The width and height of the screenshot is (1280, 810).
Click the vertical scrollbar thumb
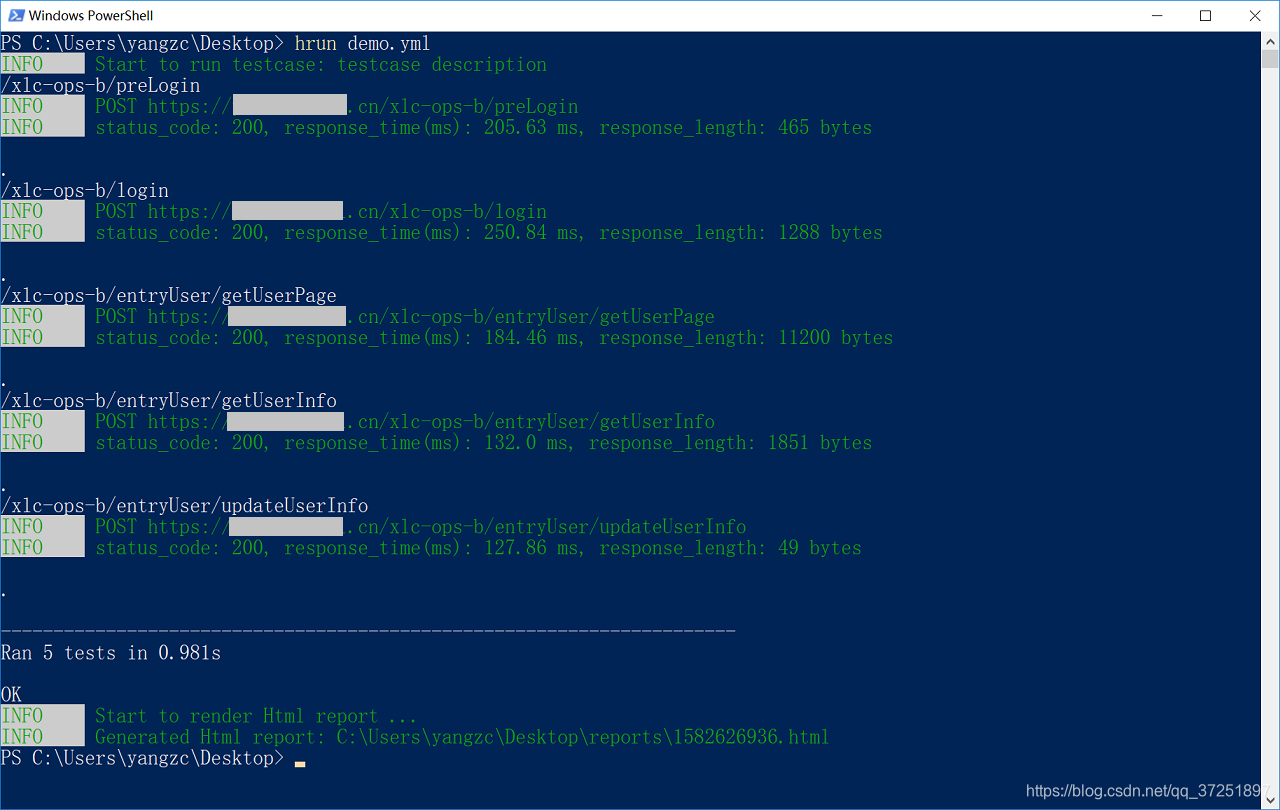1270,59
